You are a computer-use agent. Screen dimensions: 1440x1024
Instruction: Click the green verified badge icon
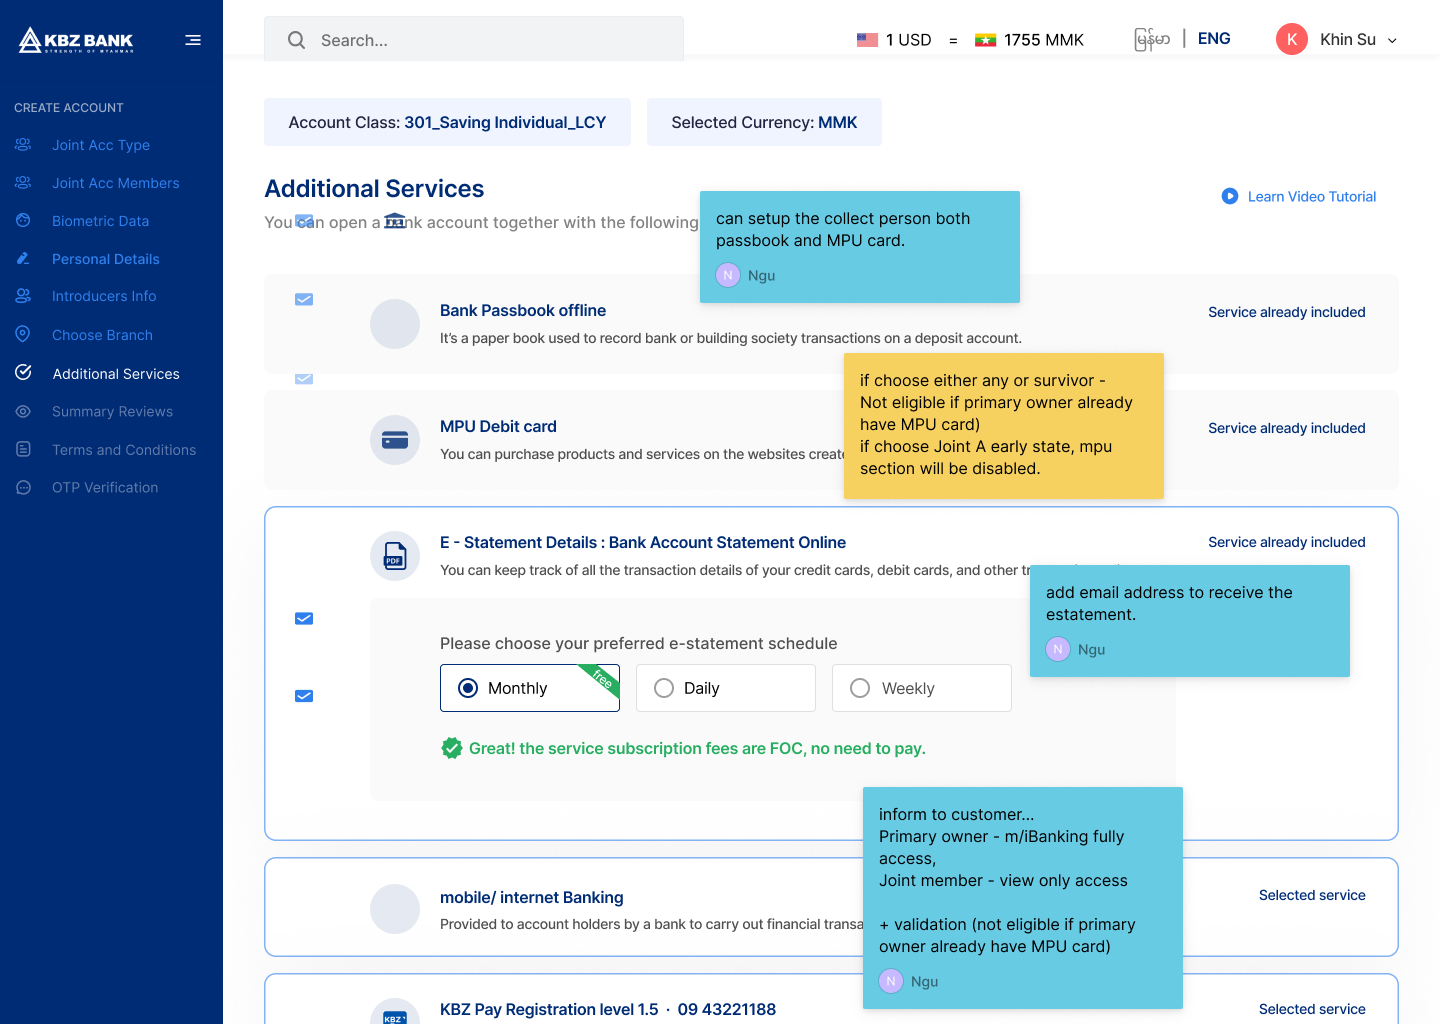[452, 748]
